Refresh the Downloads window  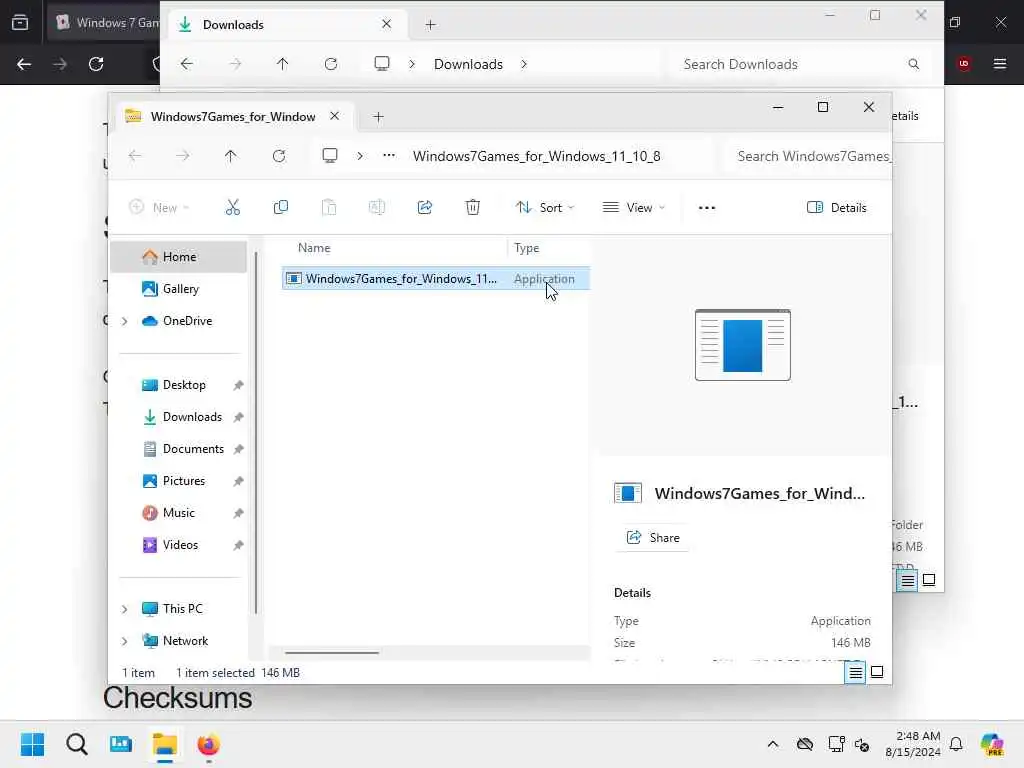click(x=331, y=64)
